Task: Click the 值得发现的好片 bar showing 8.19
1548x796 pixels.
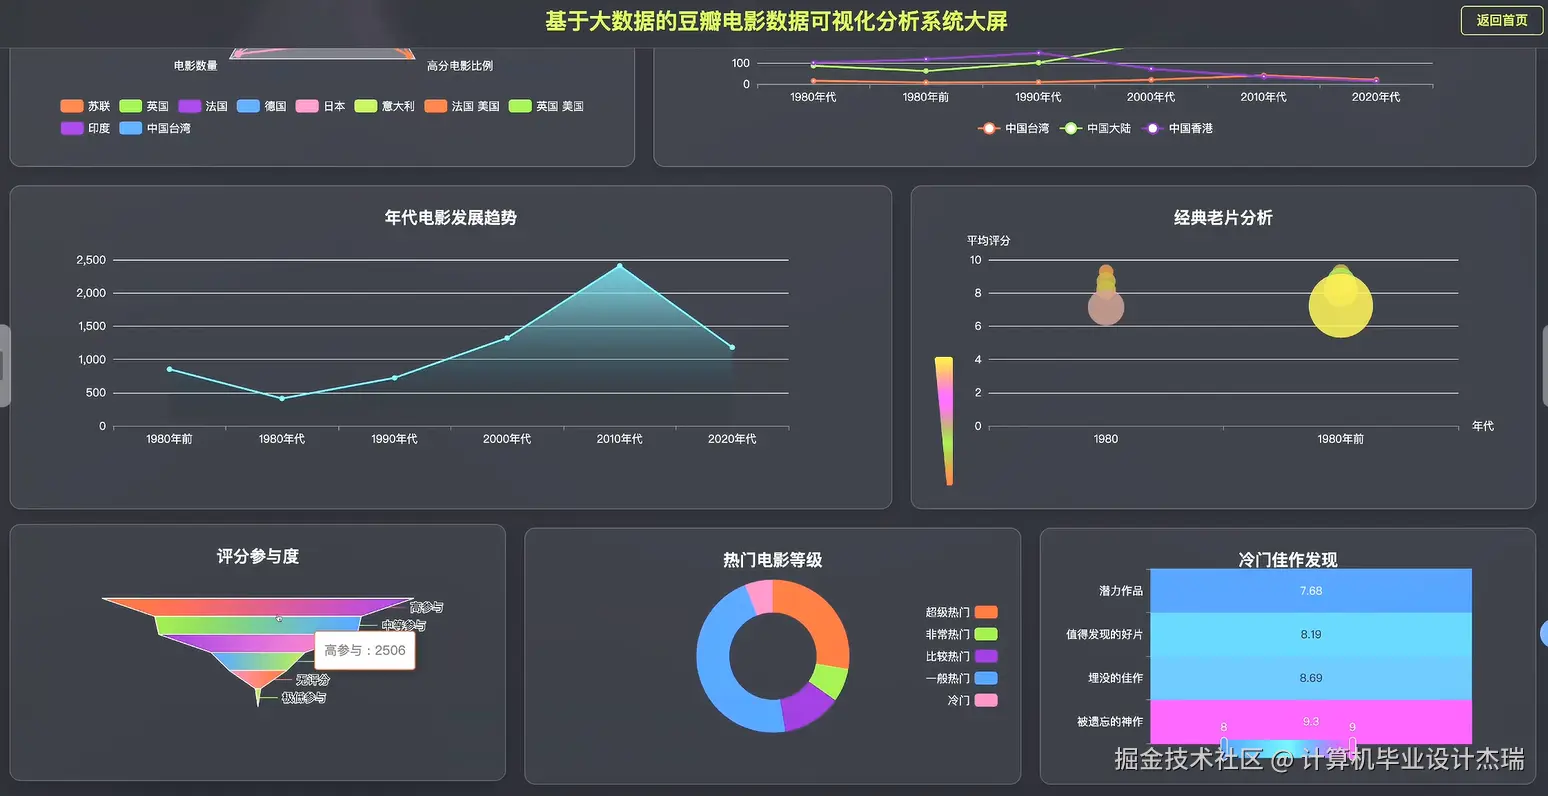Action: point(1311,634)
